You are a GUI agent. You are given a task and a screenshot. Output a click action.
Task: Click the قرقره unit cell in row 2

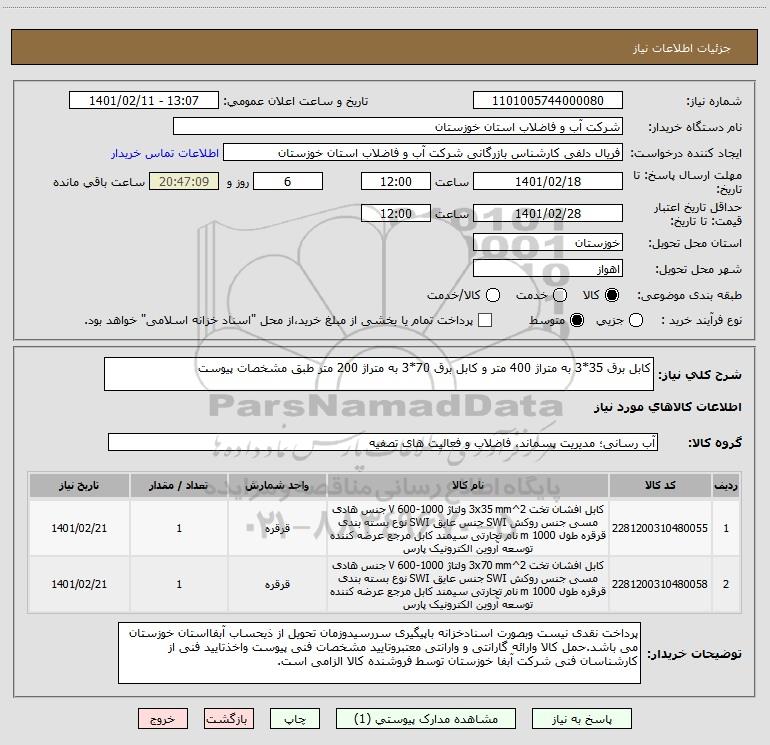(277, 584)
